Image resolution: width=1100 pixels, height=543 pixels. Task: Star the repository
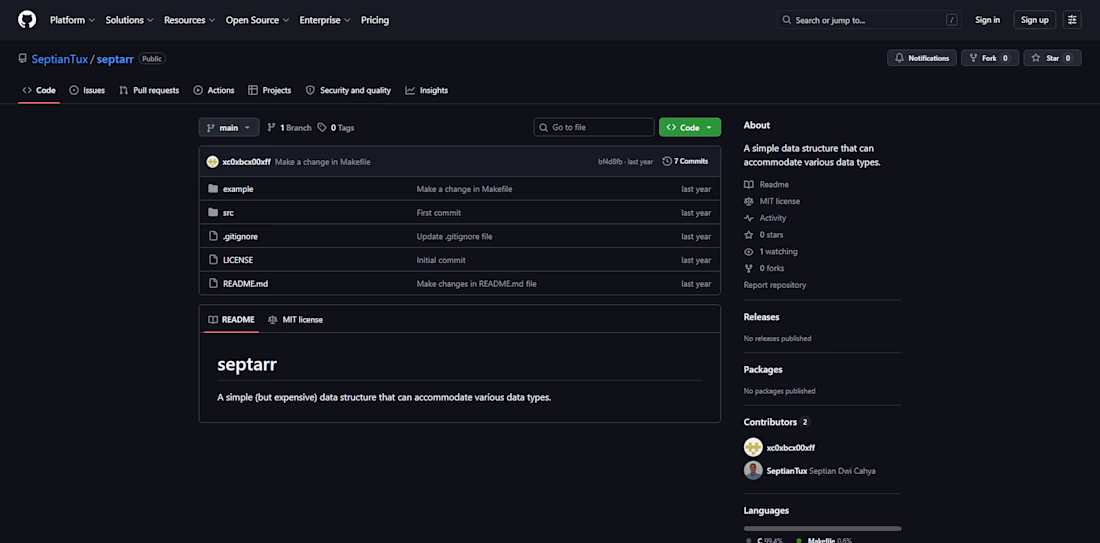pyautogui.click(x=1052, y=58)
